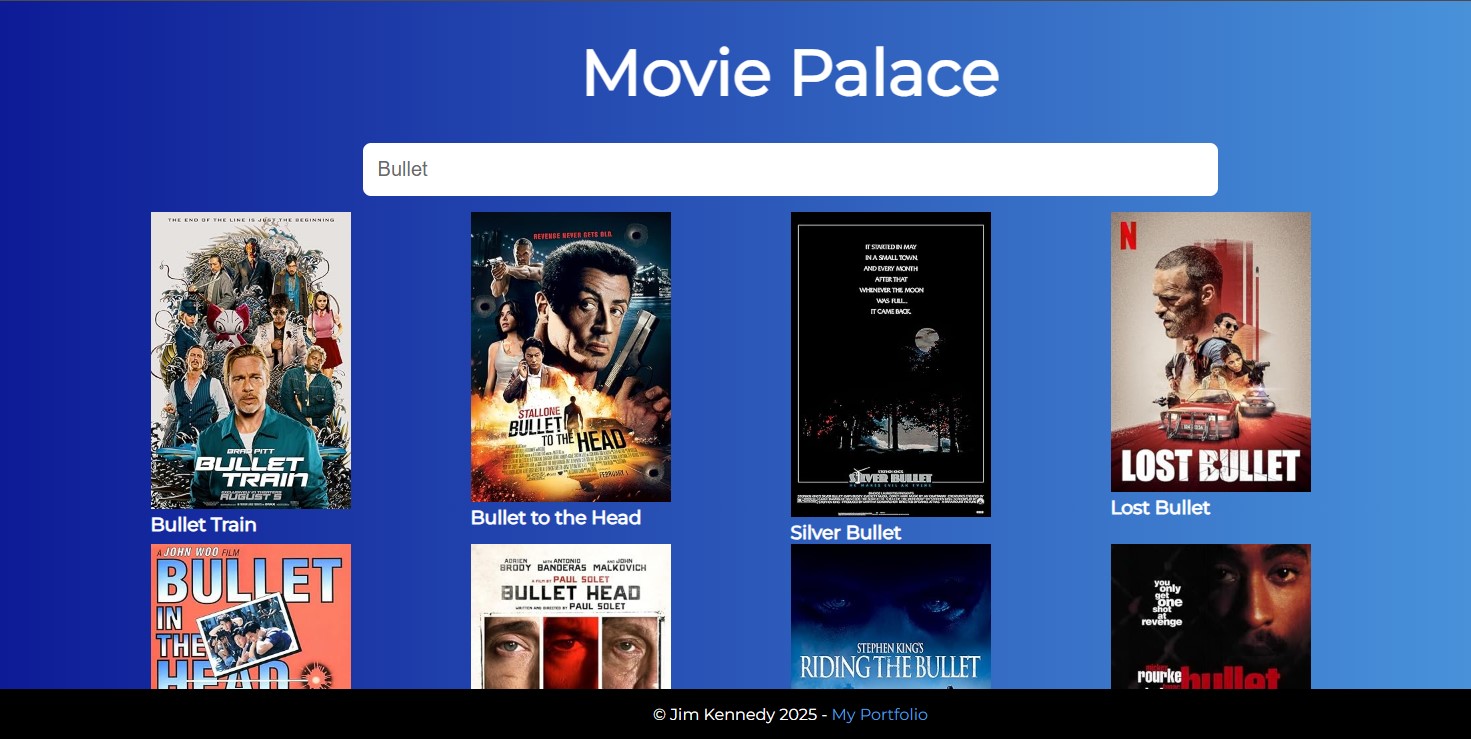This screenshot has width=1471, height=739.
Task: Click the "Silver Bullet" title text
Action: pos(846,533)
